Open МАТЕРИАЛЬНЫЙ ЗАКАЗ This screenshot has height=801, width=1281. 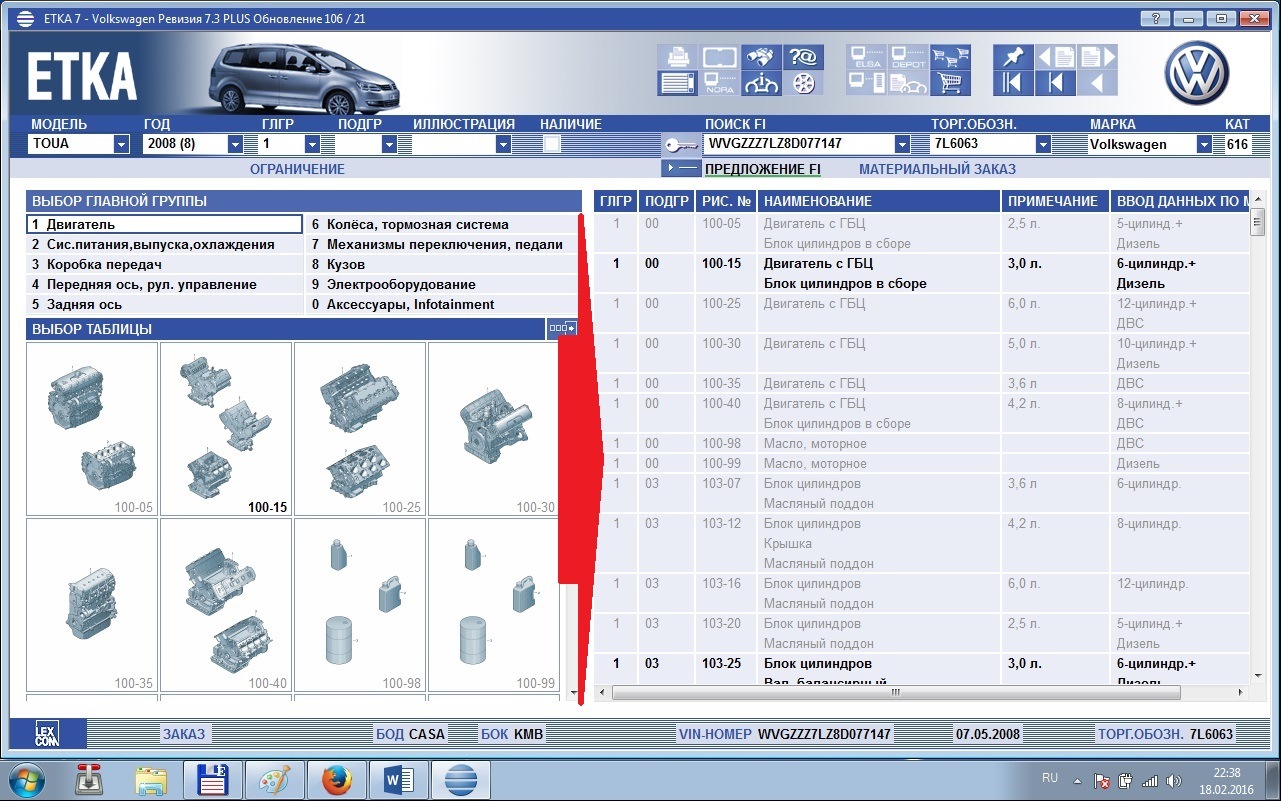[x=937, y=169]
